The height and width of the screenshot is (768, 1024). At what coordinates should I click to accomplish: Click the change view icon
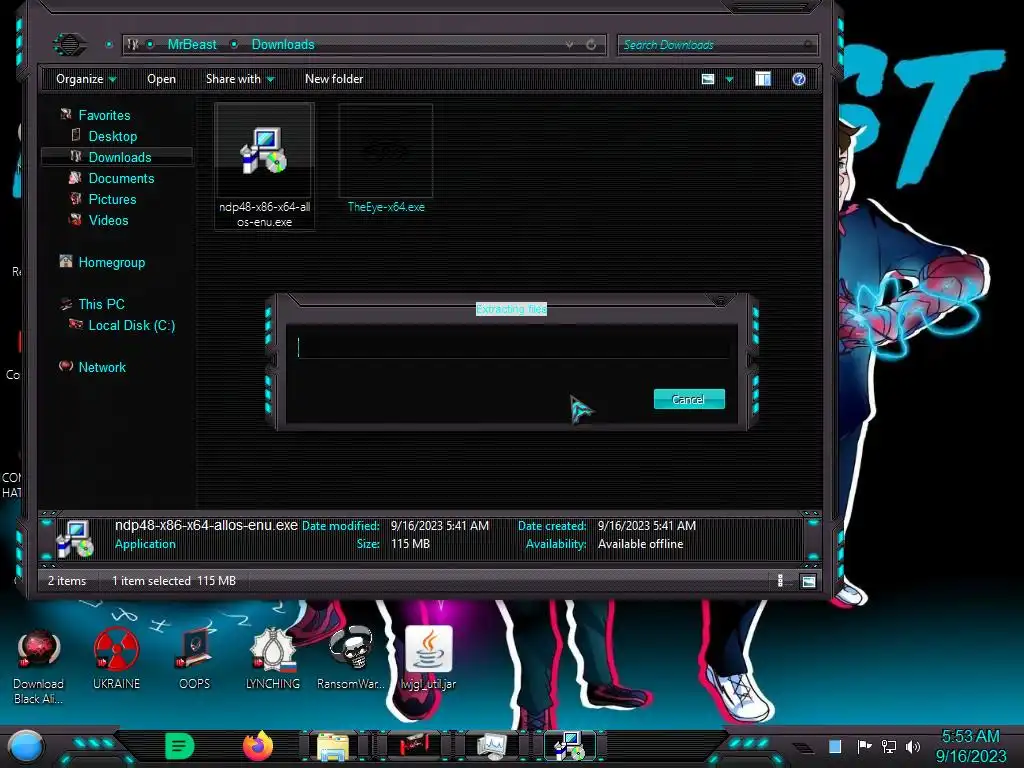[x=708, y=79]
